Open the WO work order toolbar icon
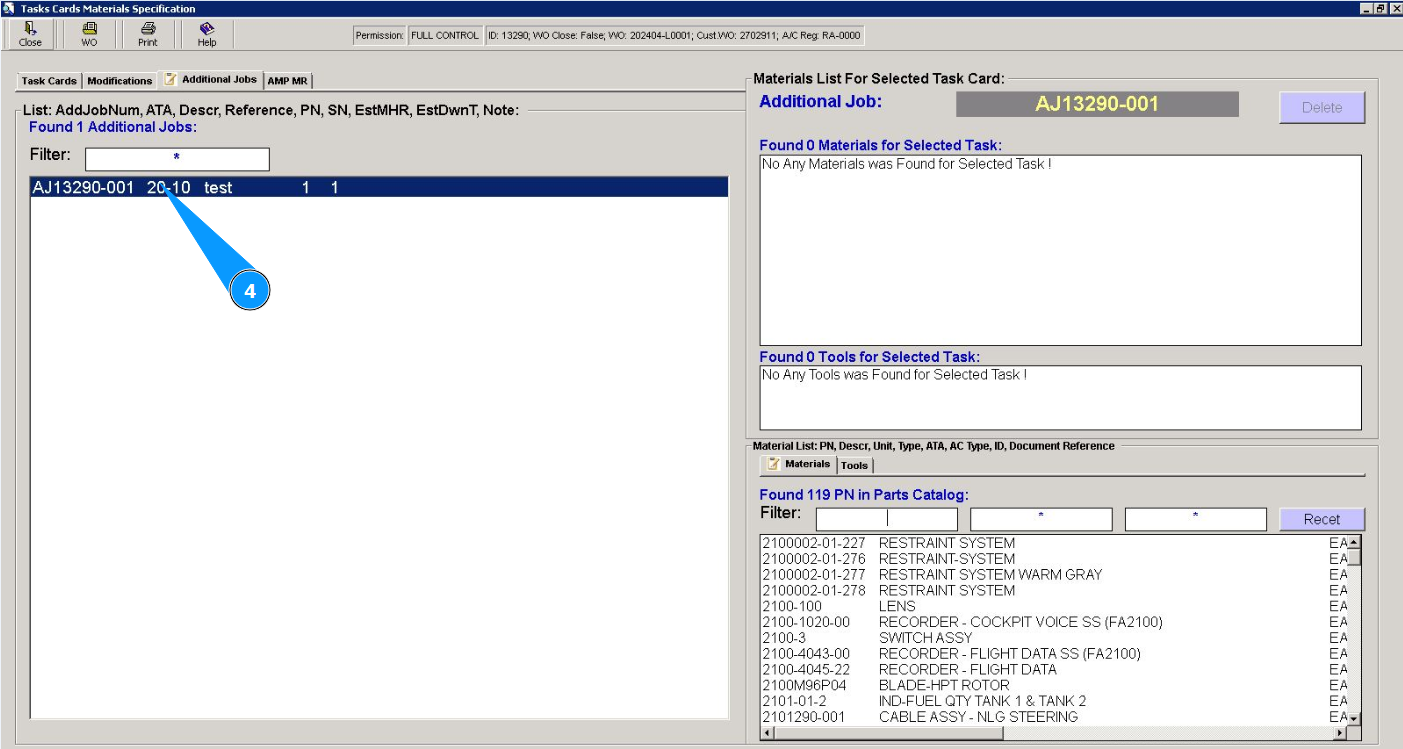 click(x=89, y=35)
